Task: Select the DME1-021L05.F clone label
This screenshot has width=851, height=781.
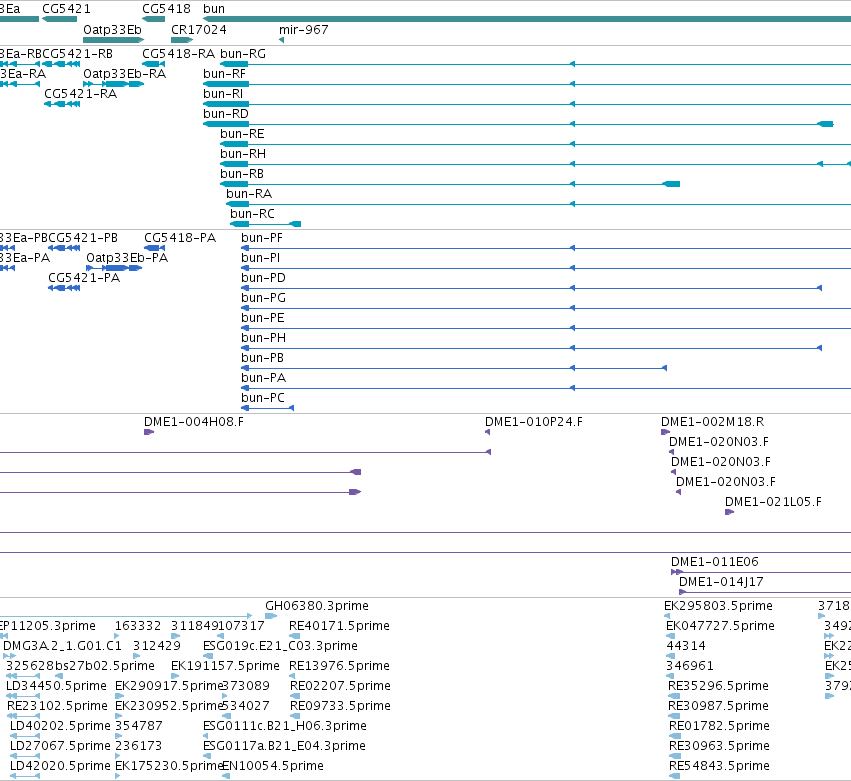Action: (x=773, y=501)
